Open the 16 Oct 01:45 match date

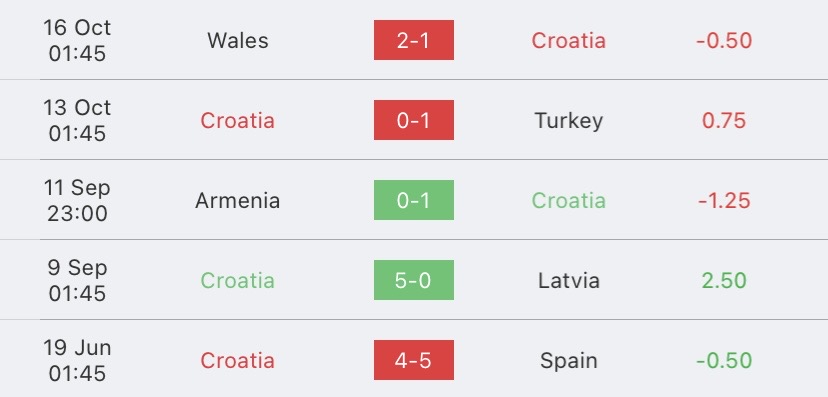coord(77,40)
